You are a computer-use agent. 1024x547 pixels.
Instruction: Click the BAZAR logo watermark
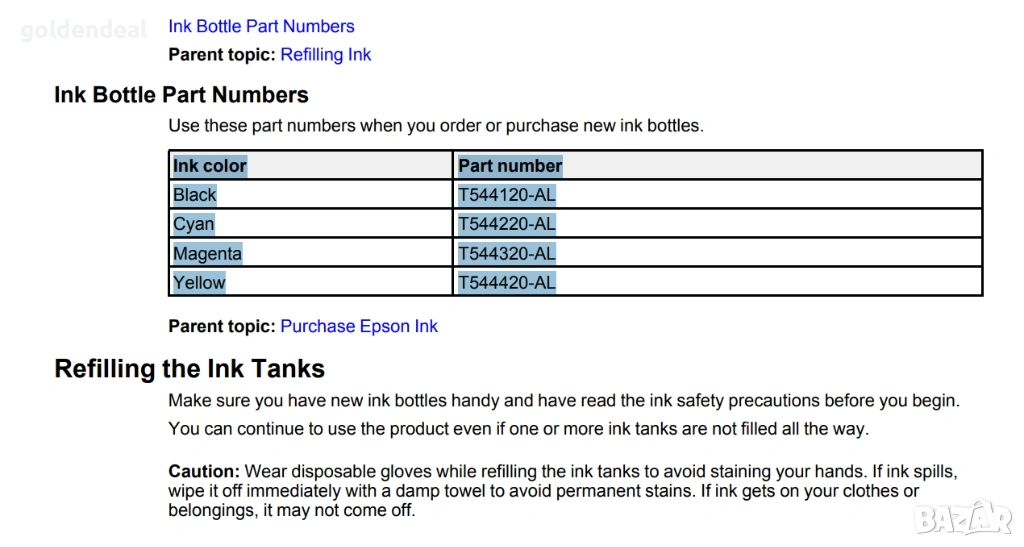coord(964,517)
